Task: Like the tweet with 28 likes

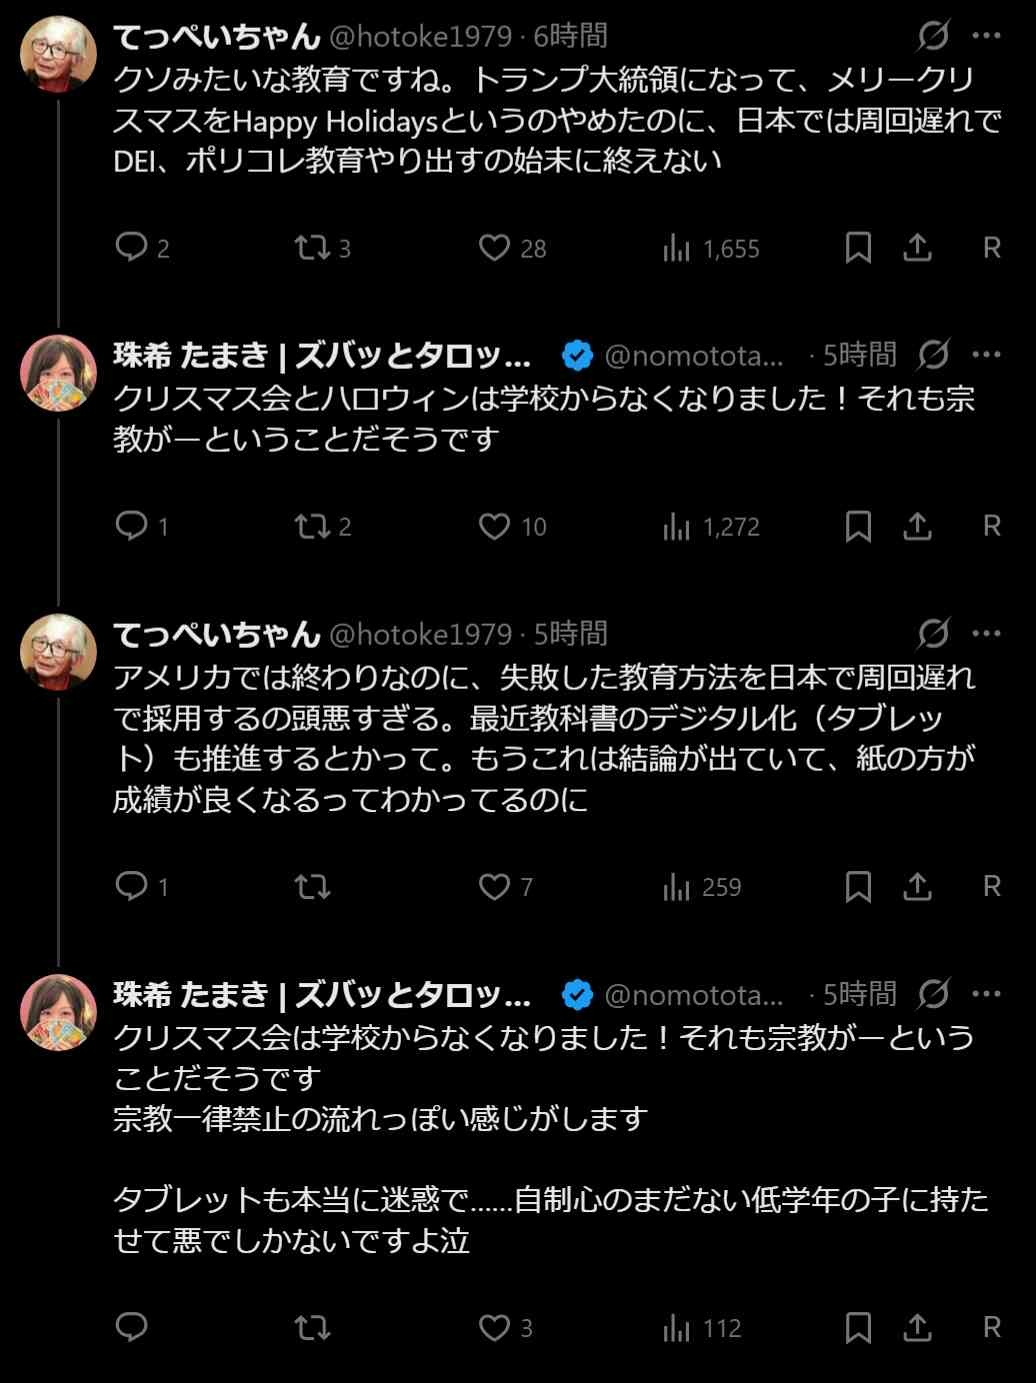Action: coord(494,247)
